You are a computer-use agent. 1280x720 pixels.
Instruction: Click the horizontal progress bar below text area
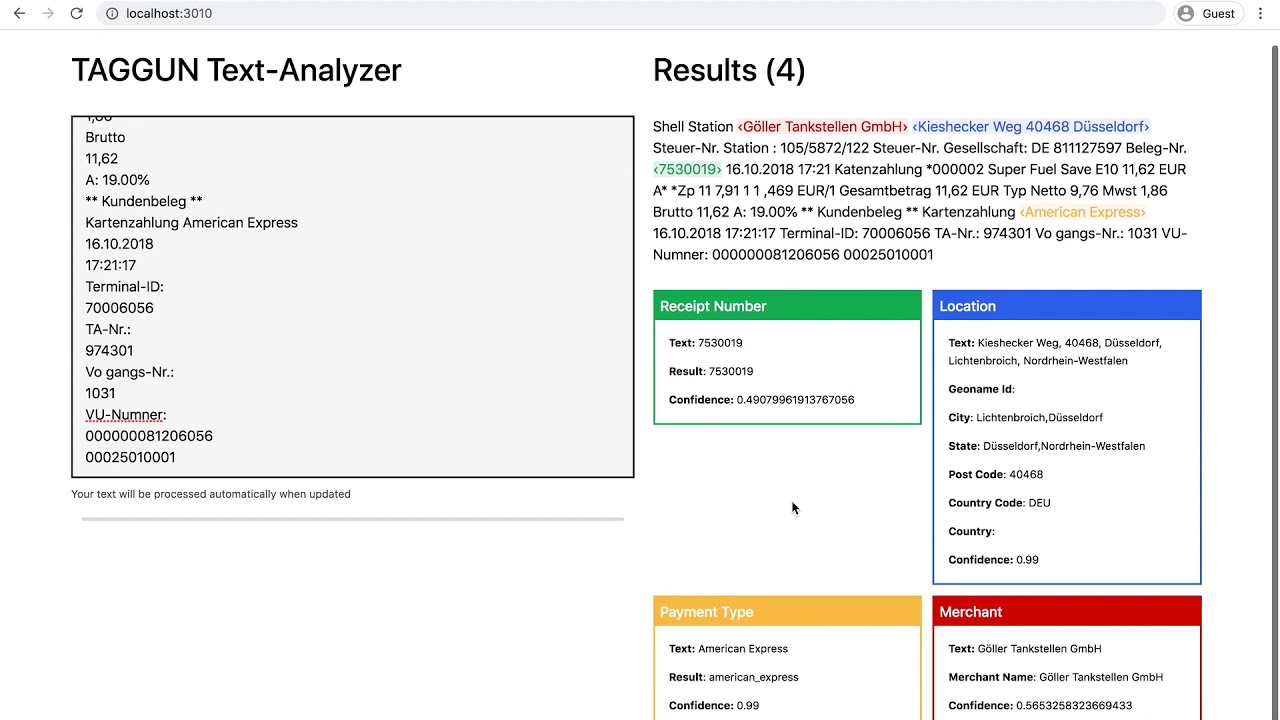(x=352, y=519)
